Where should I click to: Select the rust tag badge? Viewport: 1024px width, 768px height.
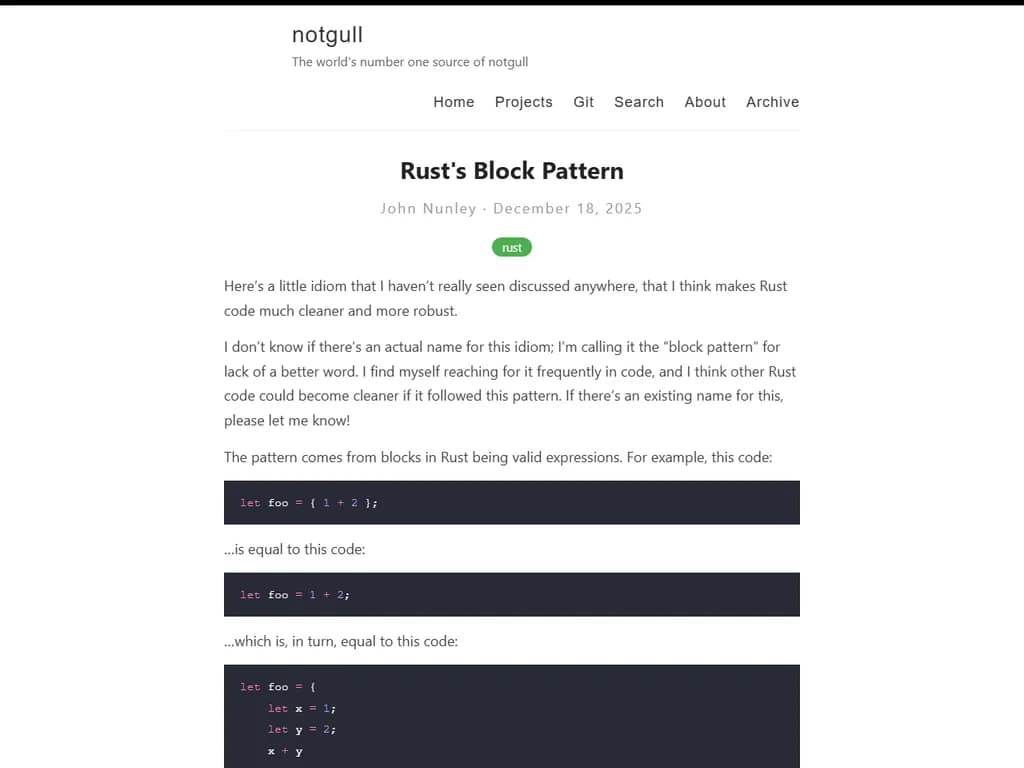coord(512,247)
